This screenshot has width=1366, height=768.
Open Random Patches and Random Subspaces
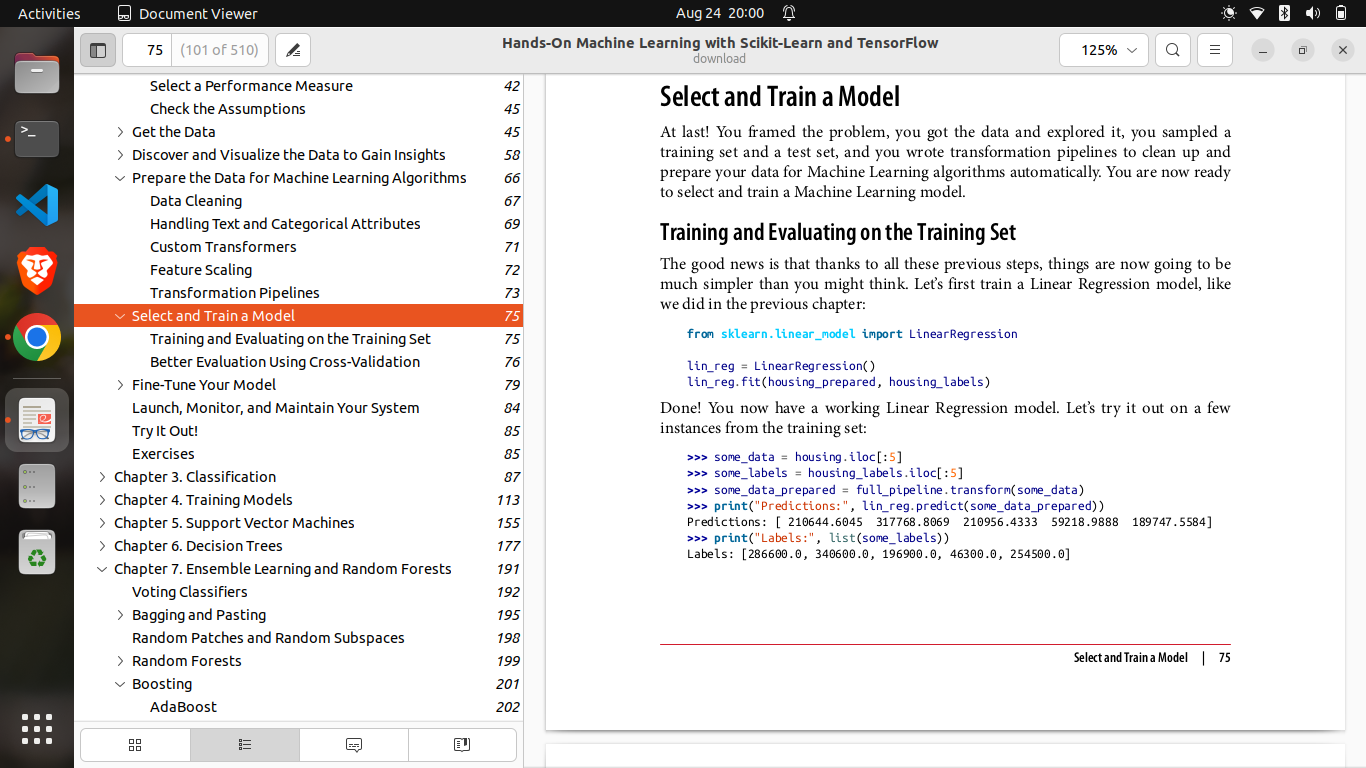268,638
